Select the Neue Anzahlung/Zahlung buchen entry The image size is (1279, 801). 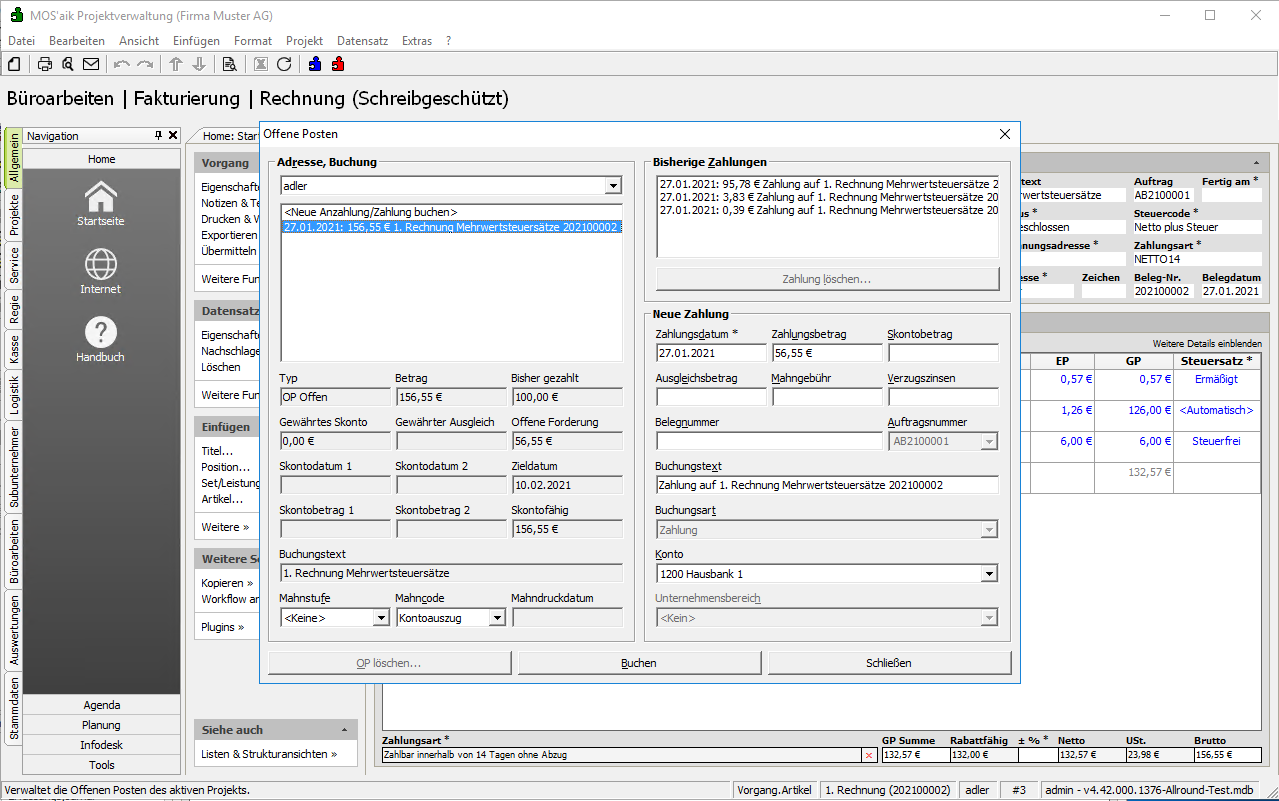370,212
